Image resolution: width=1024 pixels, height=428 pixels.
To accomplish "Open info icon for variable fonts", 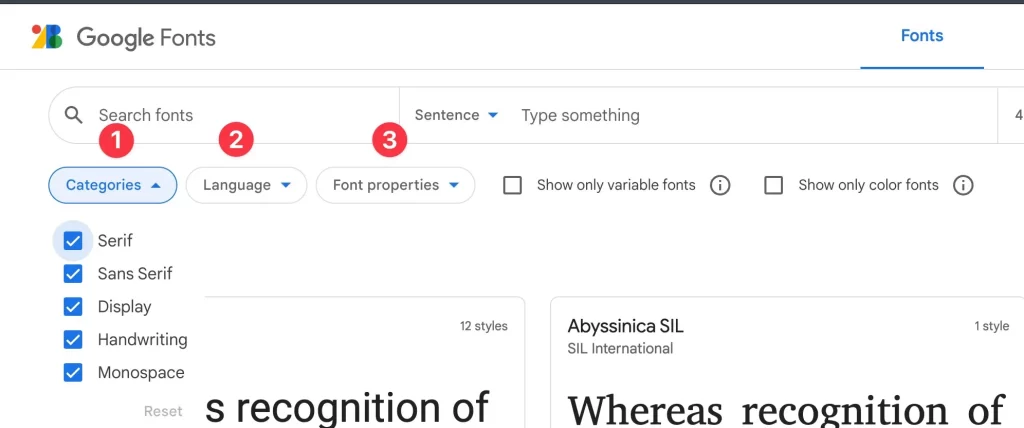I will point(720,186).
